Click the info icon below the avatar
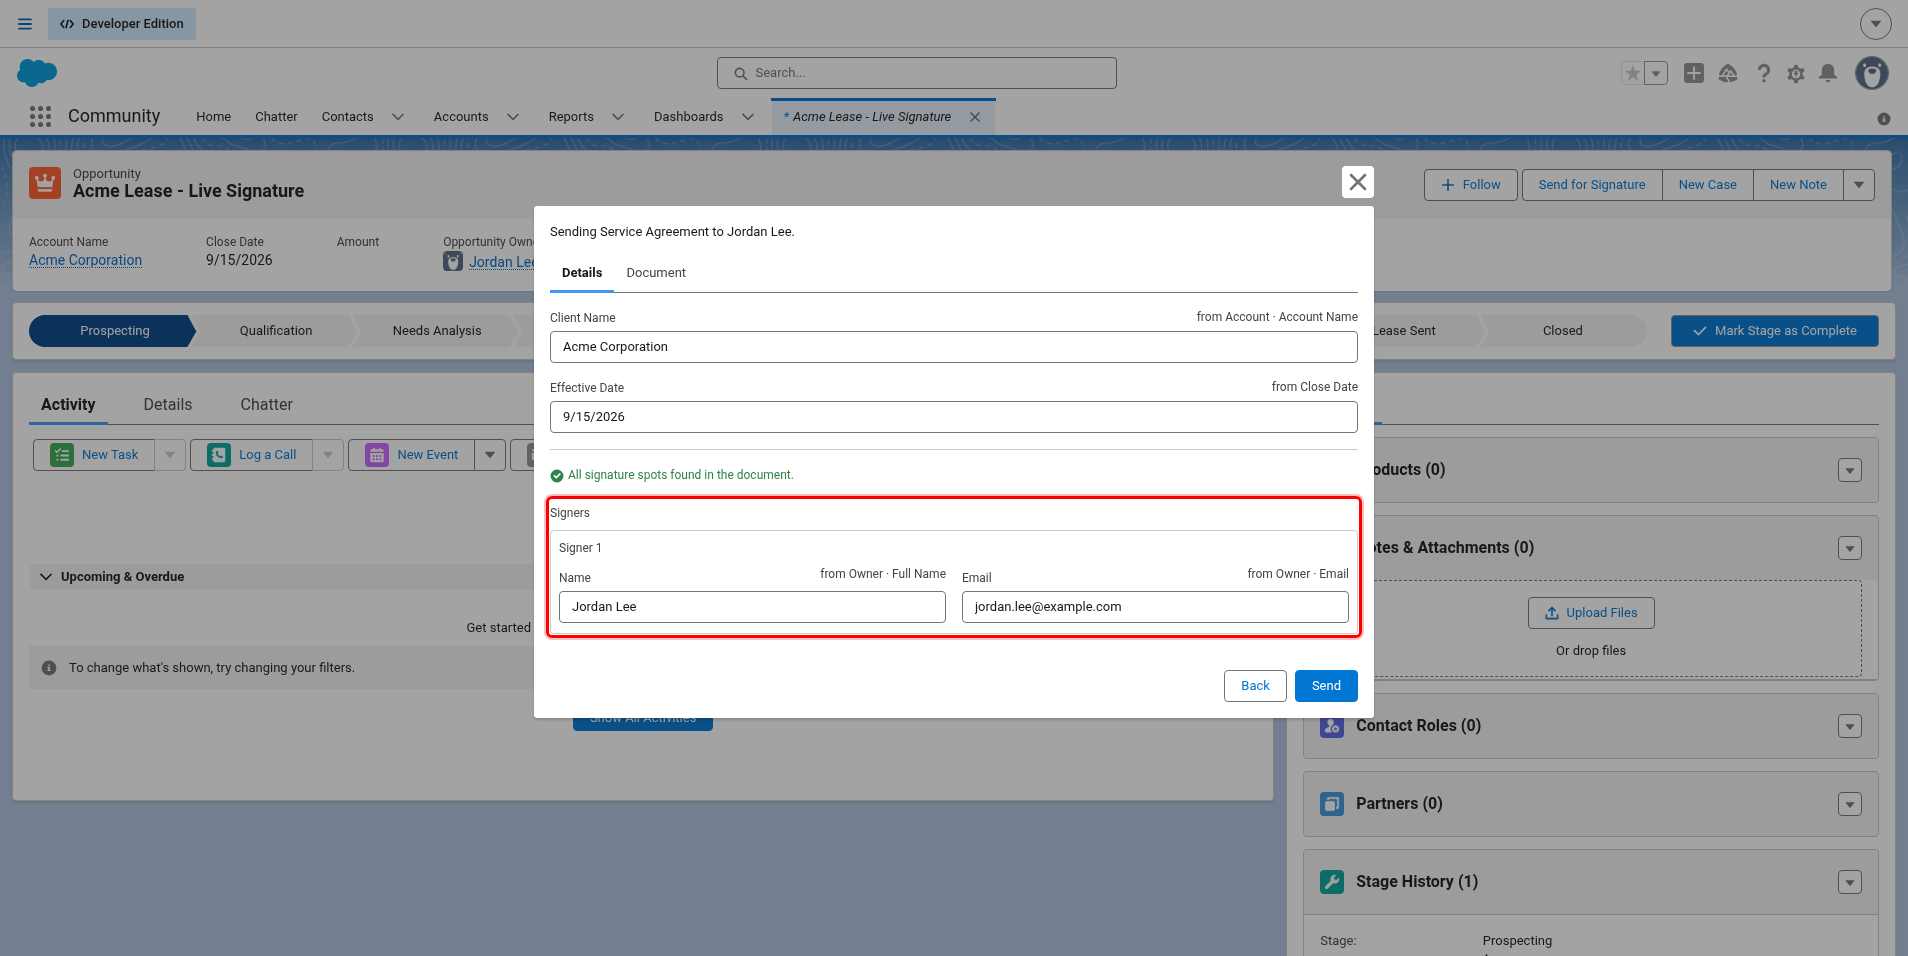Image resolution: width=1908 pixels, height=956 pixels. pyautogui.click(x=1884, y=119)
